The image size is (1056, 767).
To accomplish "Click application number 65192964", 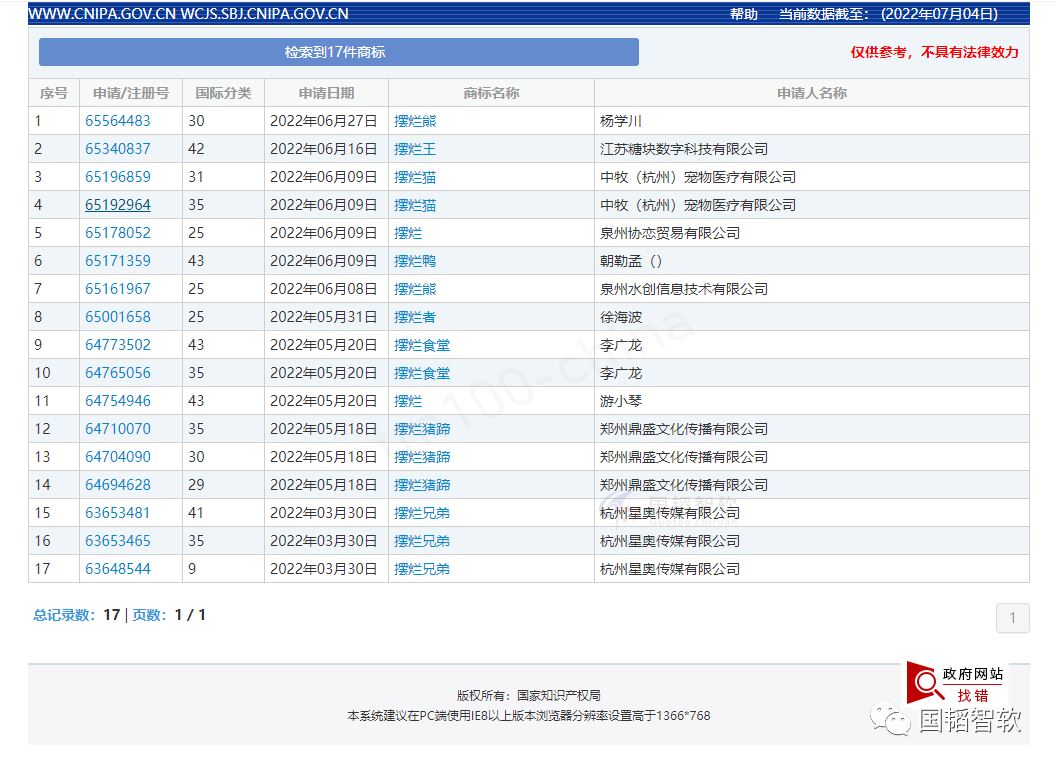I will point(118,205).
